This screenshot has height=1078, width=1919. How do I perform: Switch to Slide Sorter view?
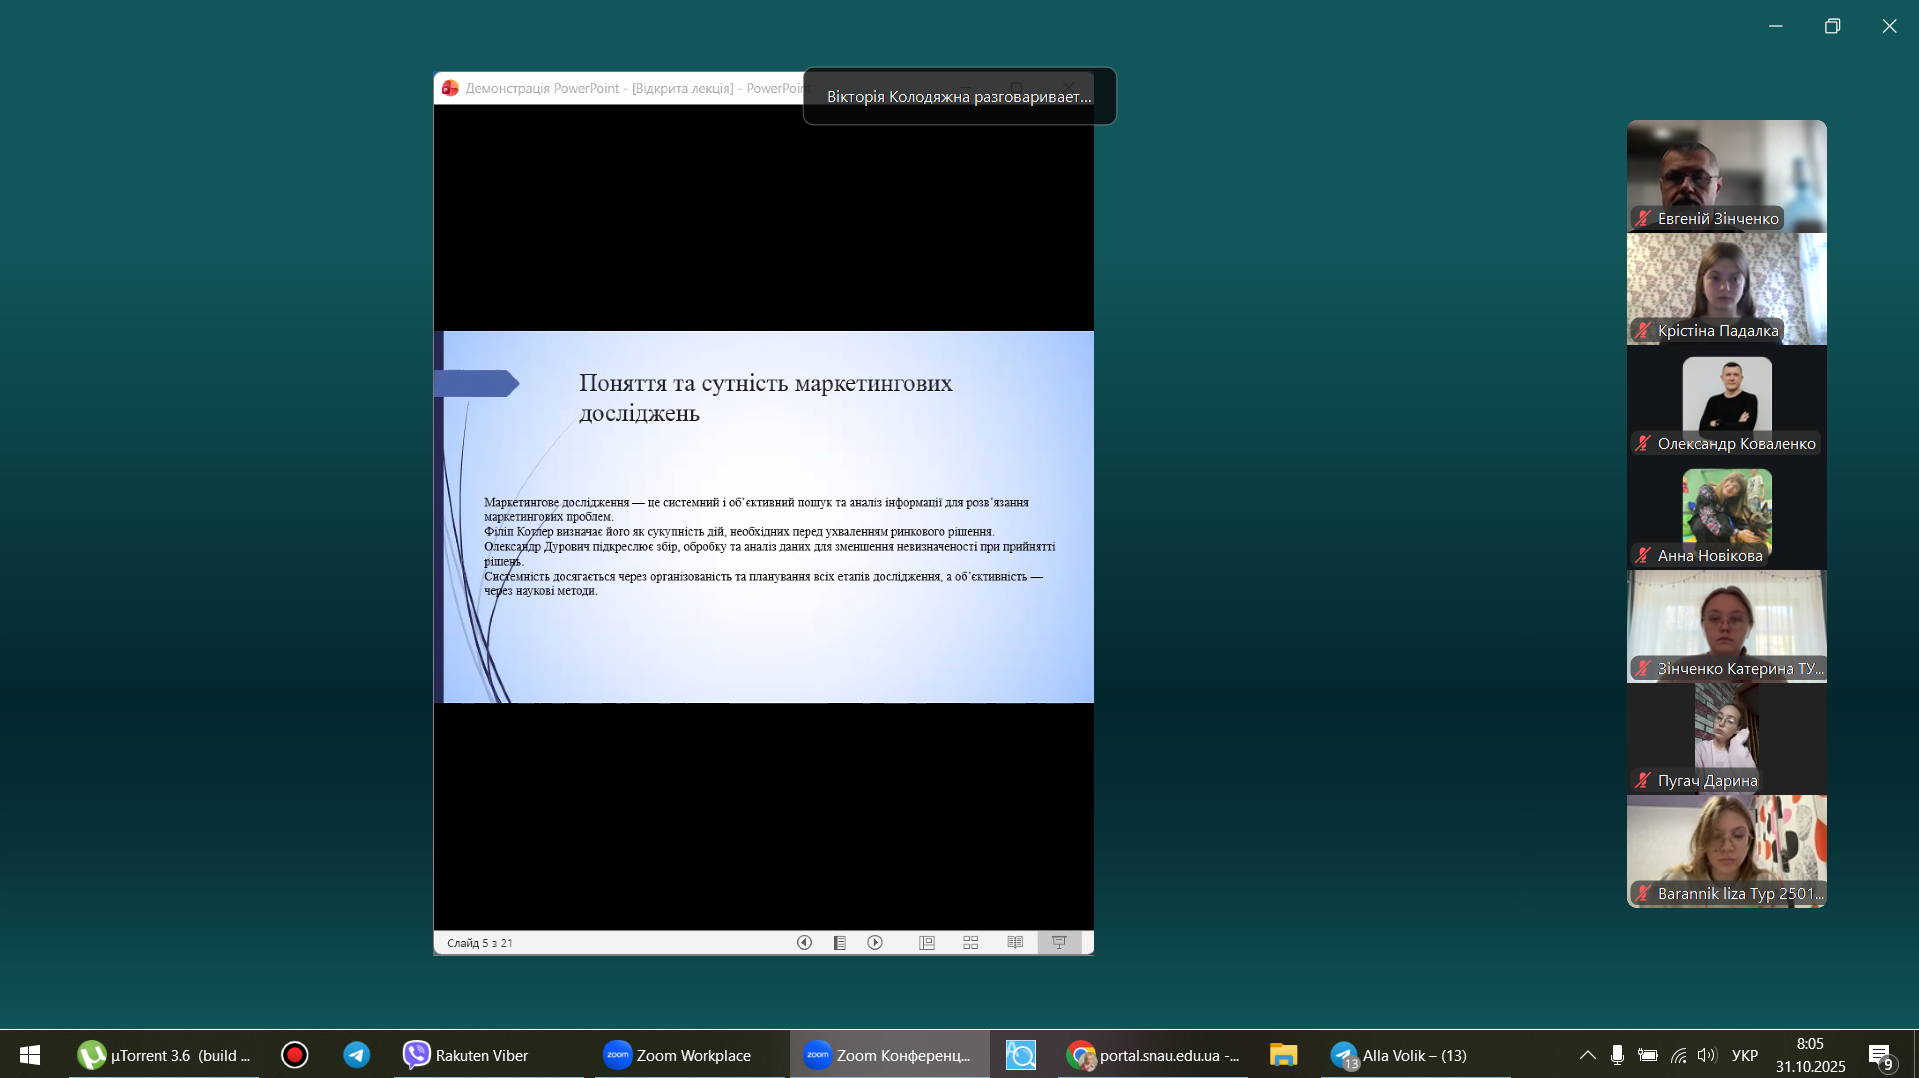point(971,943)
